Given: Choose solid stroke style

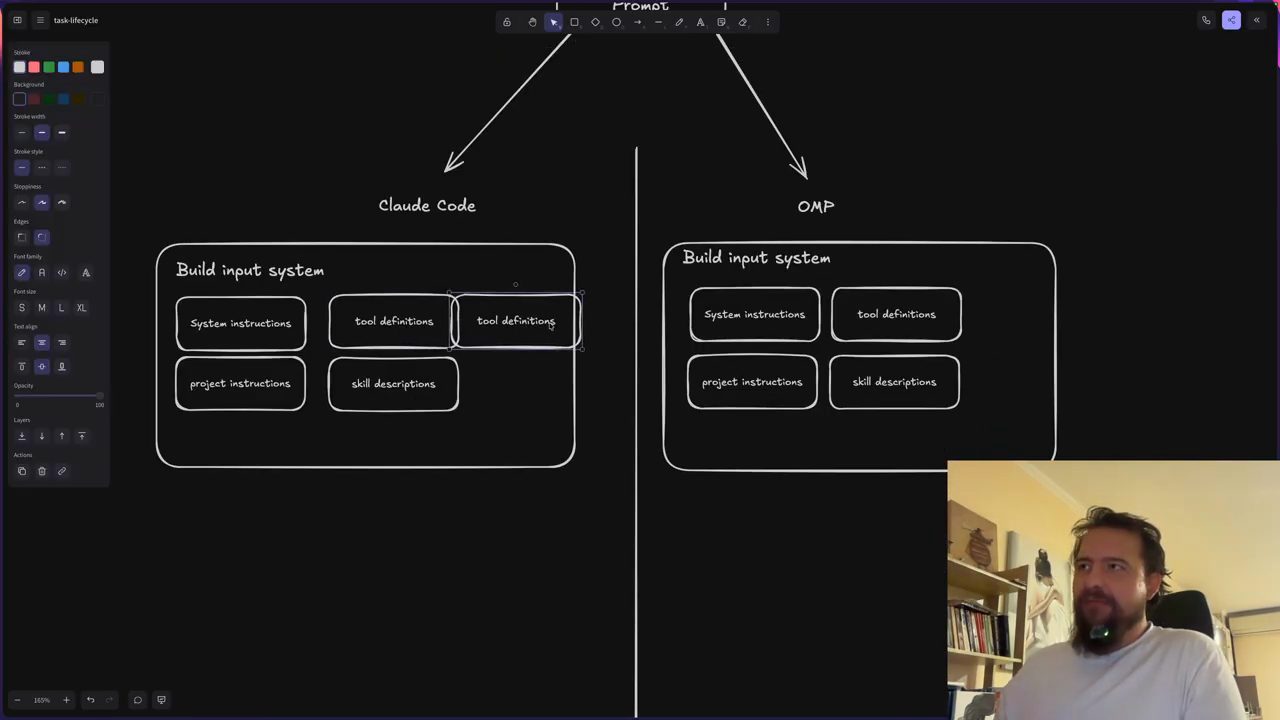Looking at the screenshot, I should click(x=22, y=167).
